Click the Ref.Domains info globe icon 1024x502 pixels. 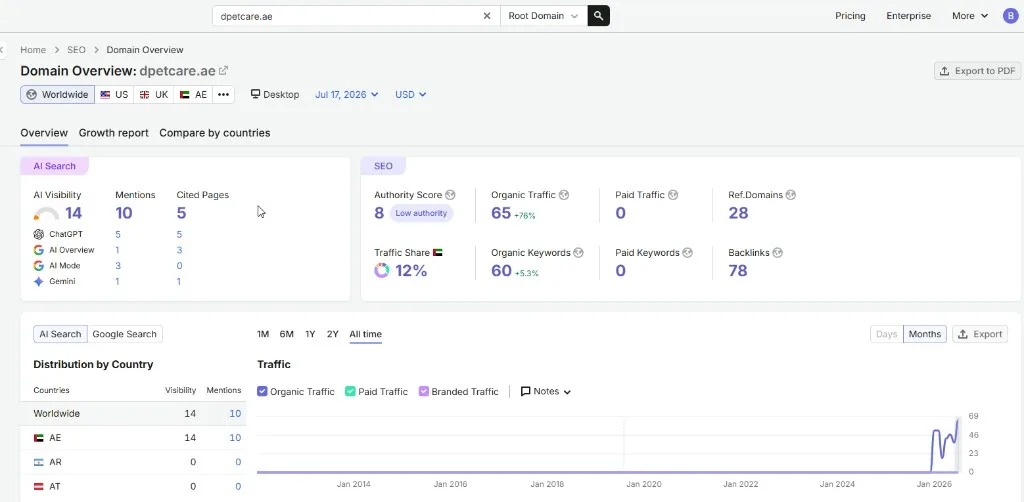point(791,195)
